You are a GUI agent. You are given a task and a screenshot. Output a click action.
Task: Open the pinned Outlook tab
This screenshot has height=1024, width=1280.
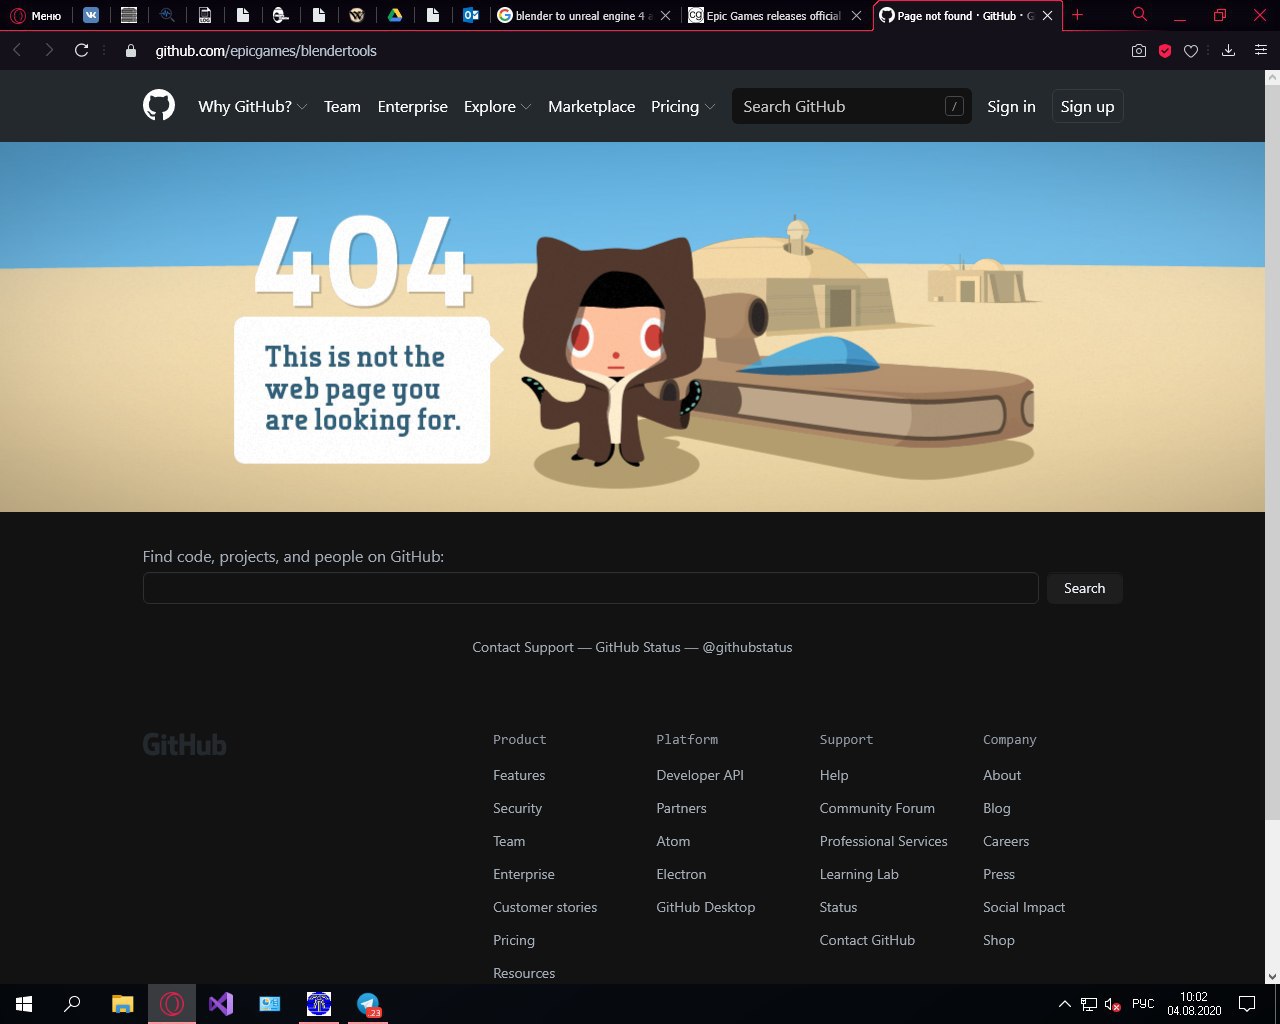(x=471, y=15)
